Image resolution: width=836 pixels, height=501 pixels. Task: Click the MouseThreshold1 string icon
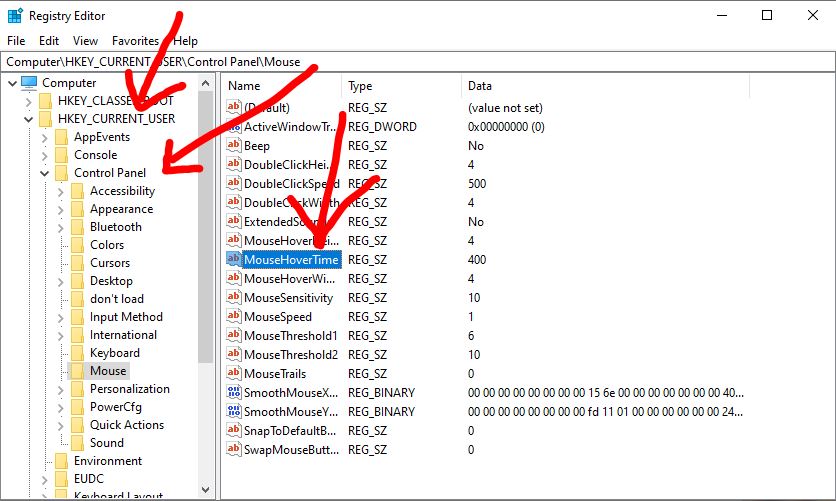[x=234, y=335]
